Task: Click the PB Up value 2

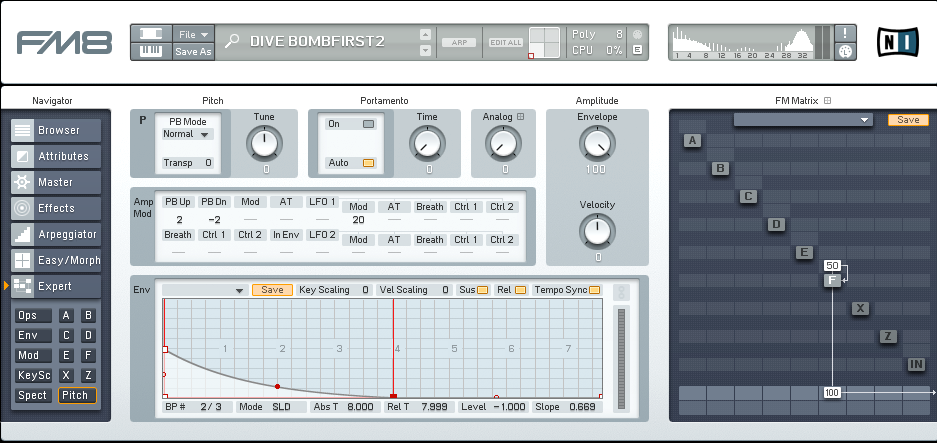Action: (x=179, y=220)
